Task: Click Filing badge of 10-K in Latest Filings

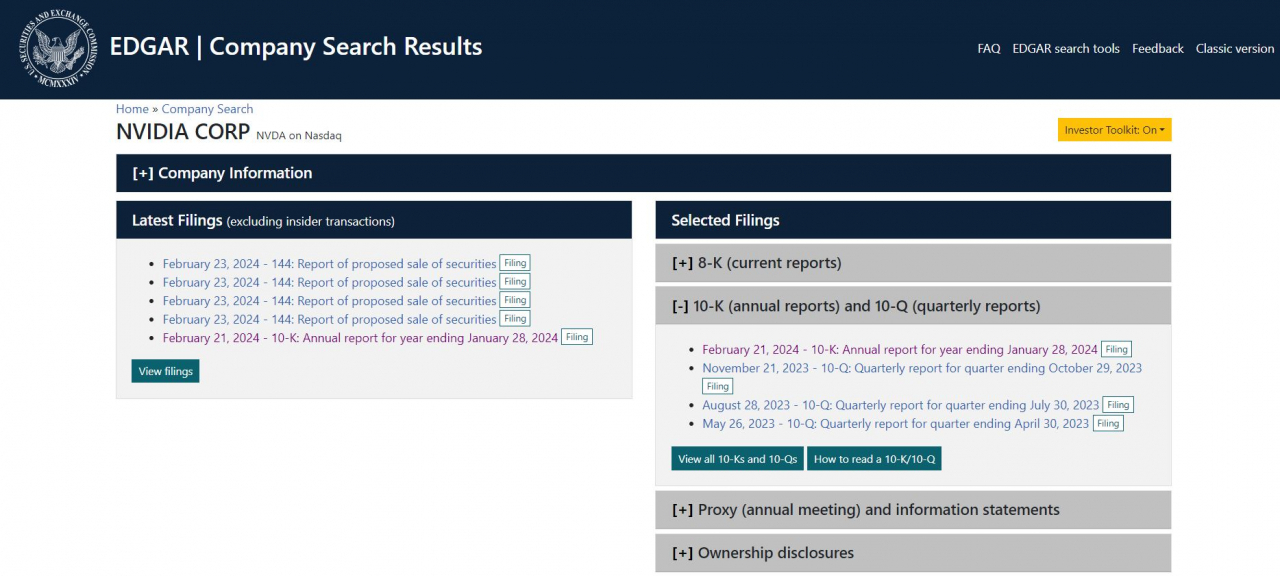Action: click(x=577, y=337)
